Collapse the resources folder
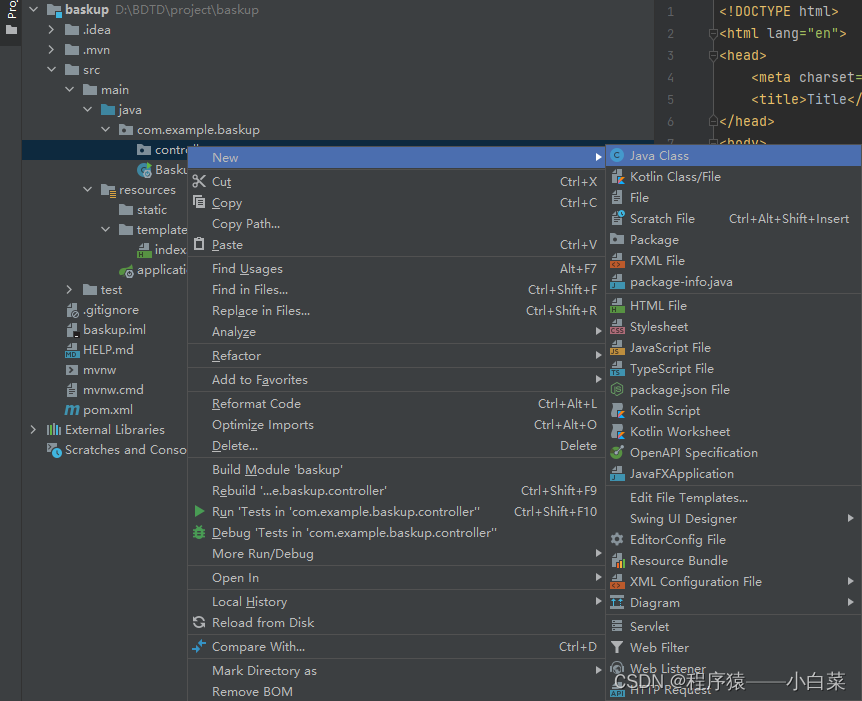This screenshot has width=862, height=701. (x=87, y=189)
